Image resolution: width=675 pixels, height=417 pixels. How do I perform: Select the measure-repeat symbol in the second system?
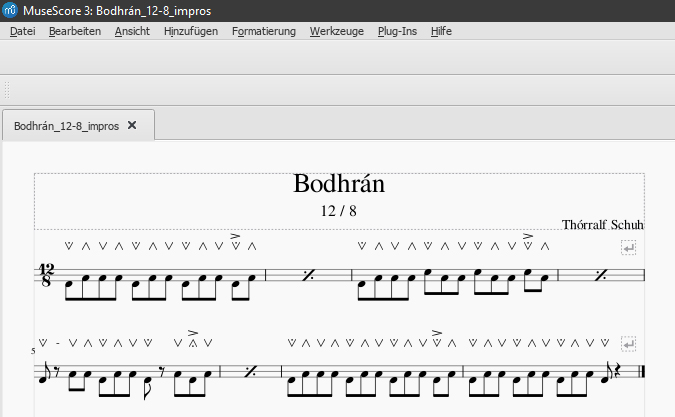tap(250, 372)
